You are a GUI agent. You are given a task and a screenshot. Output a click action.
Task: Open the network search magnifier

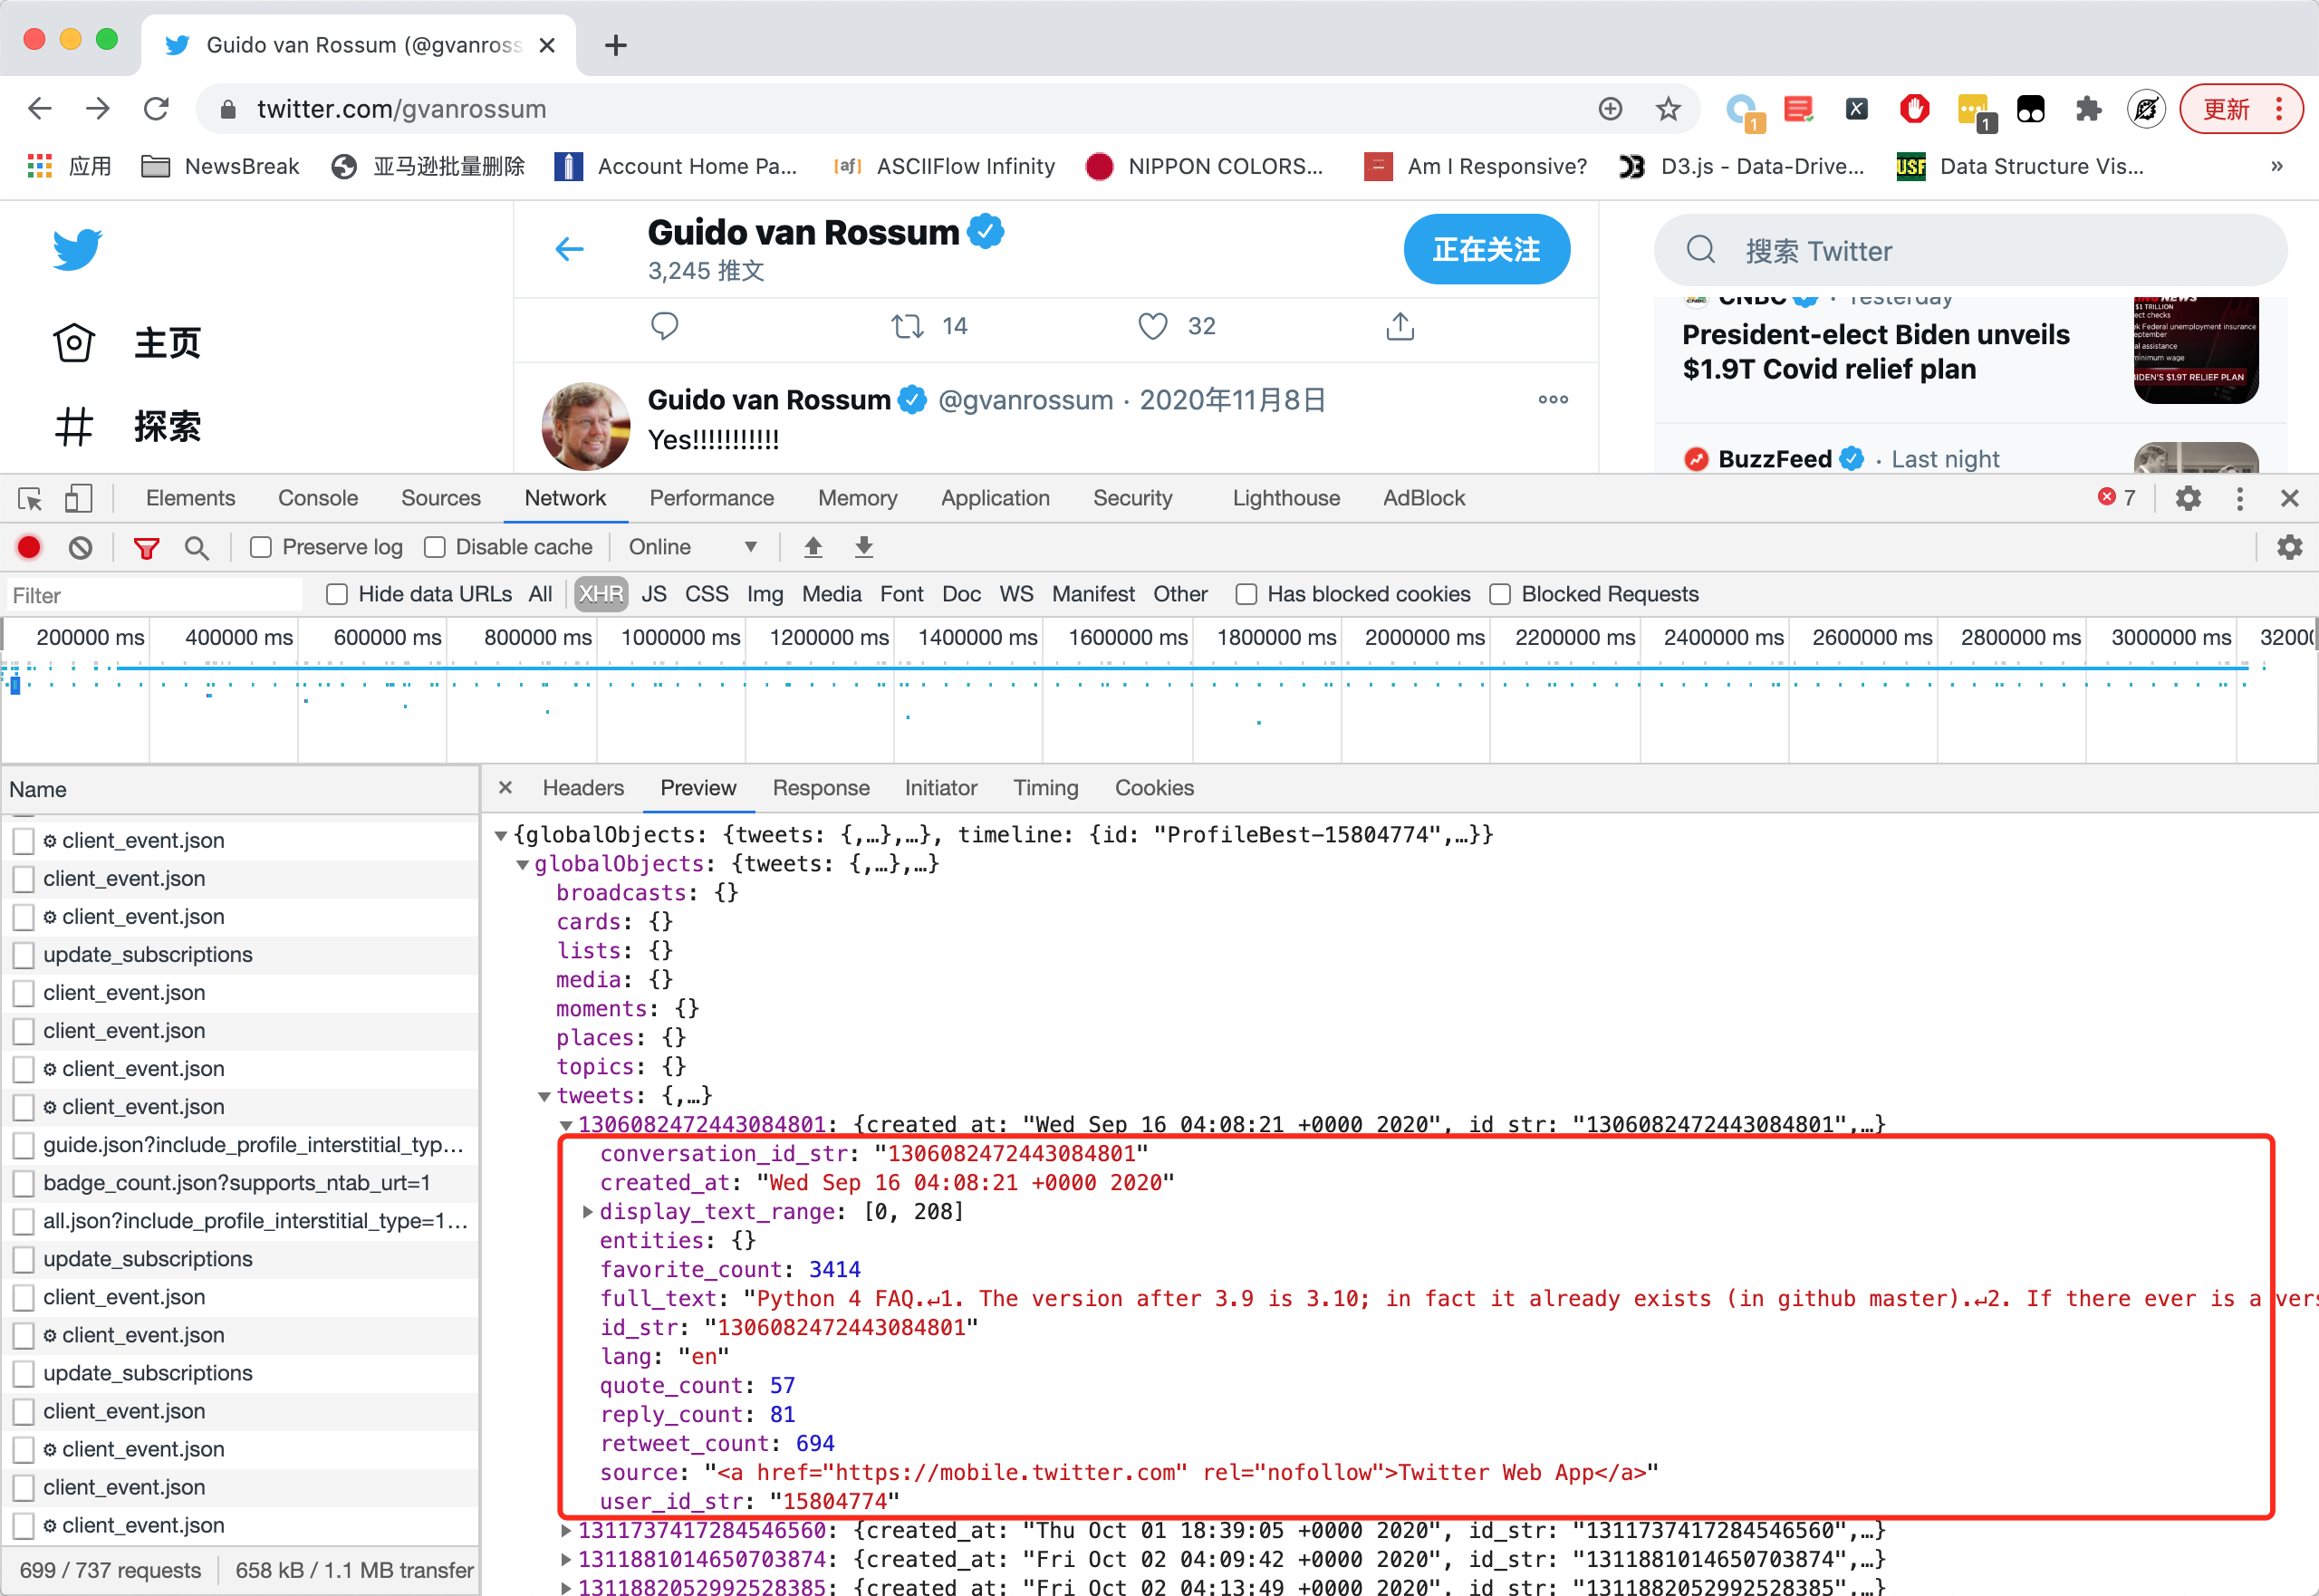click(197, 547)
